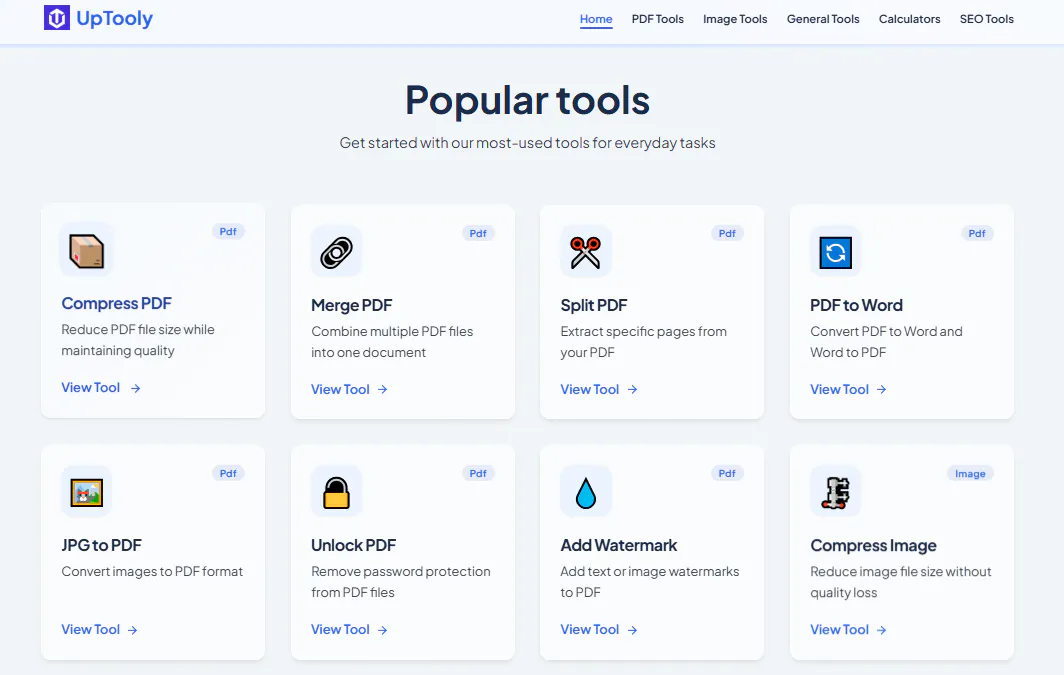The image size is (1064, 675).
Task: Click the PDF to Word card title
Action: pos(856,305)
